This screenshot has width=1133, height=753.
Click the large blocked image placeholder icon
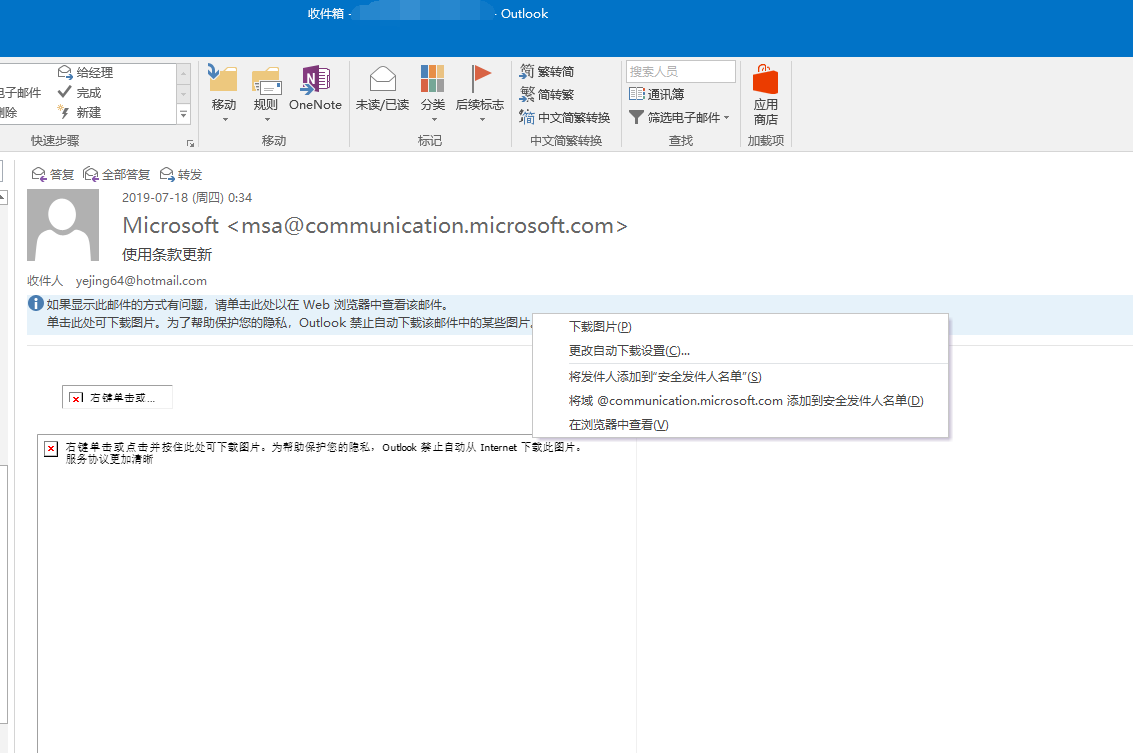pos(51,449)
